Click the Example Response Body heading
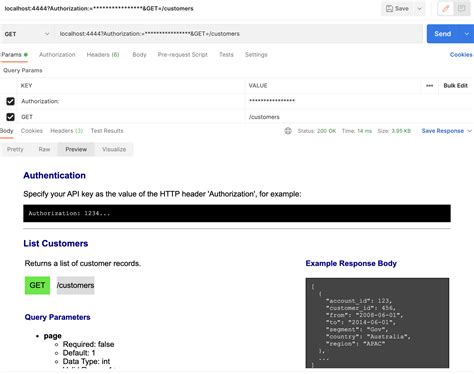The height and width of the screenshot is (374, 474). click(351, 263)
